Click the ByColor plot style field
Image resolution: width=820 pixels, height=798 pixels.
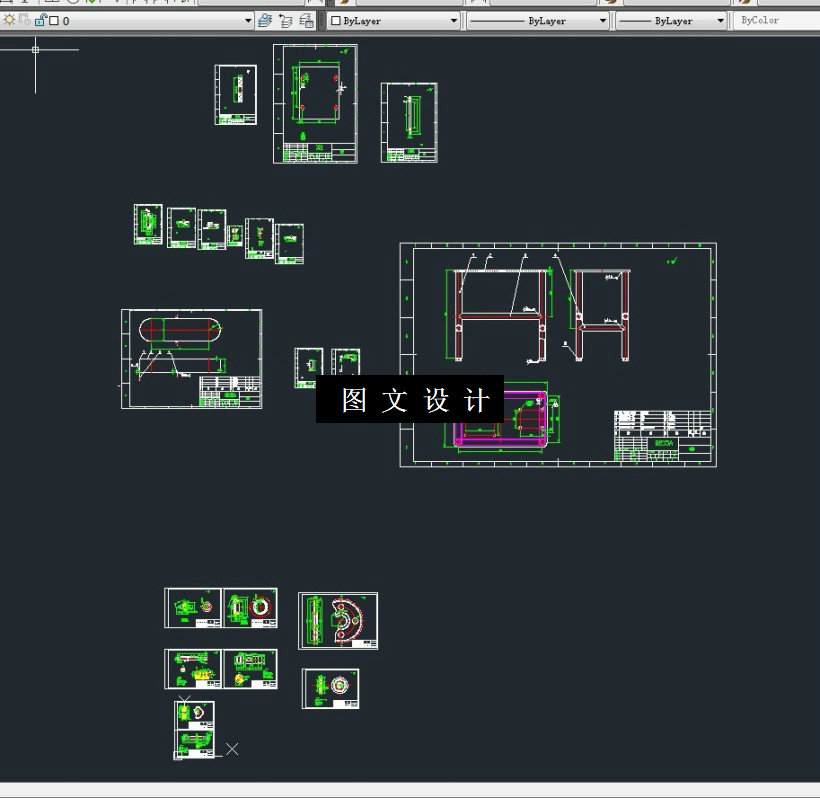[777, 20]
